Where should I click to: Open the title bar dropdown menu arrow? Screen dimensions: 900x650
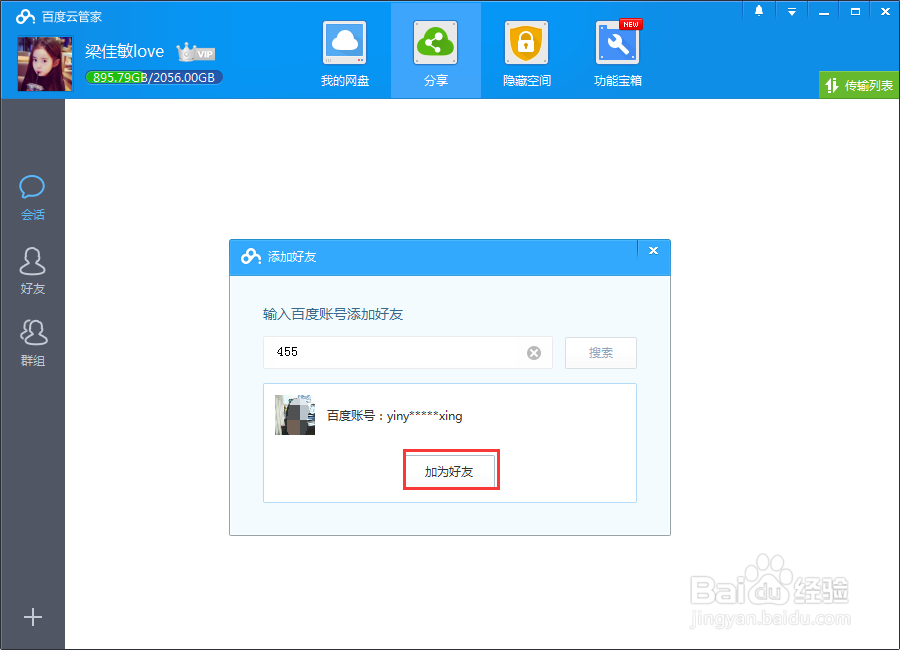(792, 11)
